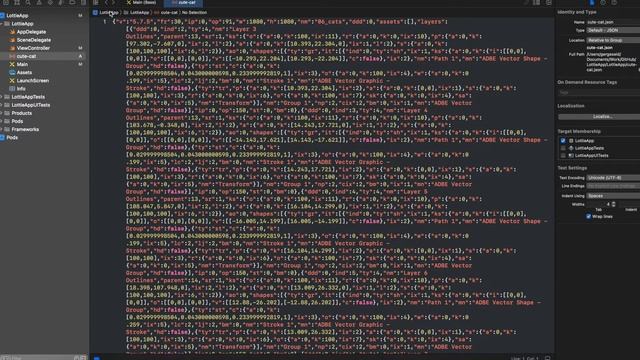
Task: Click the Swift icon beside SceneDelegate
Action: click(x=12, y=40)
